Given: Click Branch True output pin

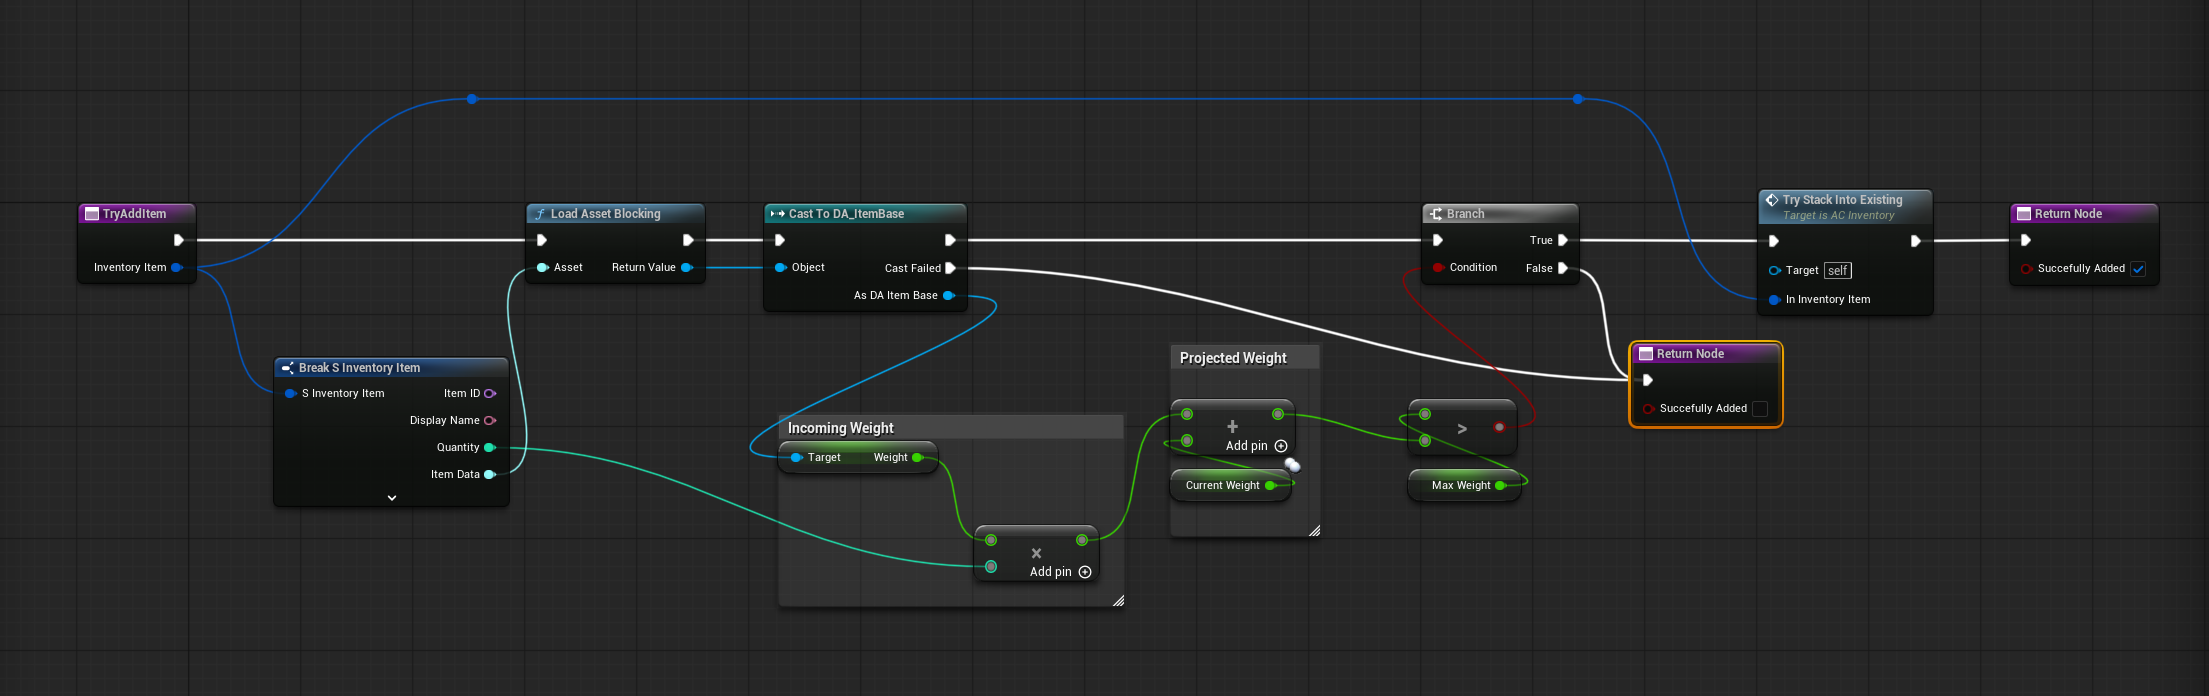Looking at the screenshot, I should [1563, 240].
